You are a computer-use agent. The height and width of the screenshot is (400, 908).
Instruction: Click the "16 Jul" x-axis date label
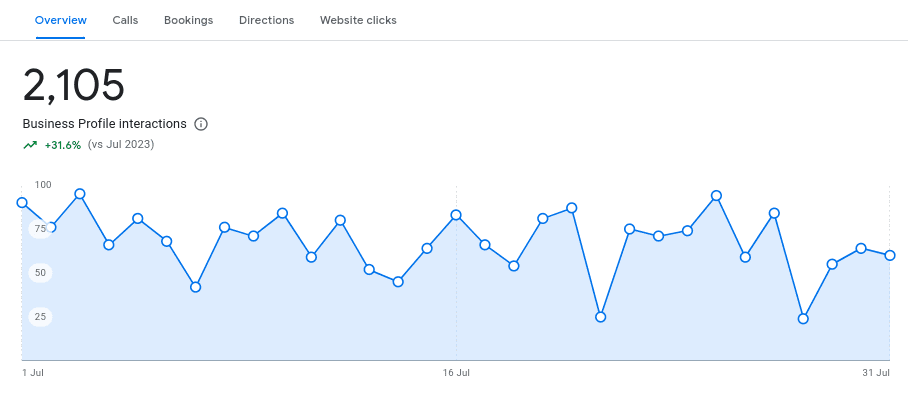(x=456, y=373)
